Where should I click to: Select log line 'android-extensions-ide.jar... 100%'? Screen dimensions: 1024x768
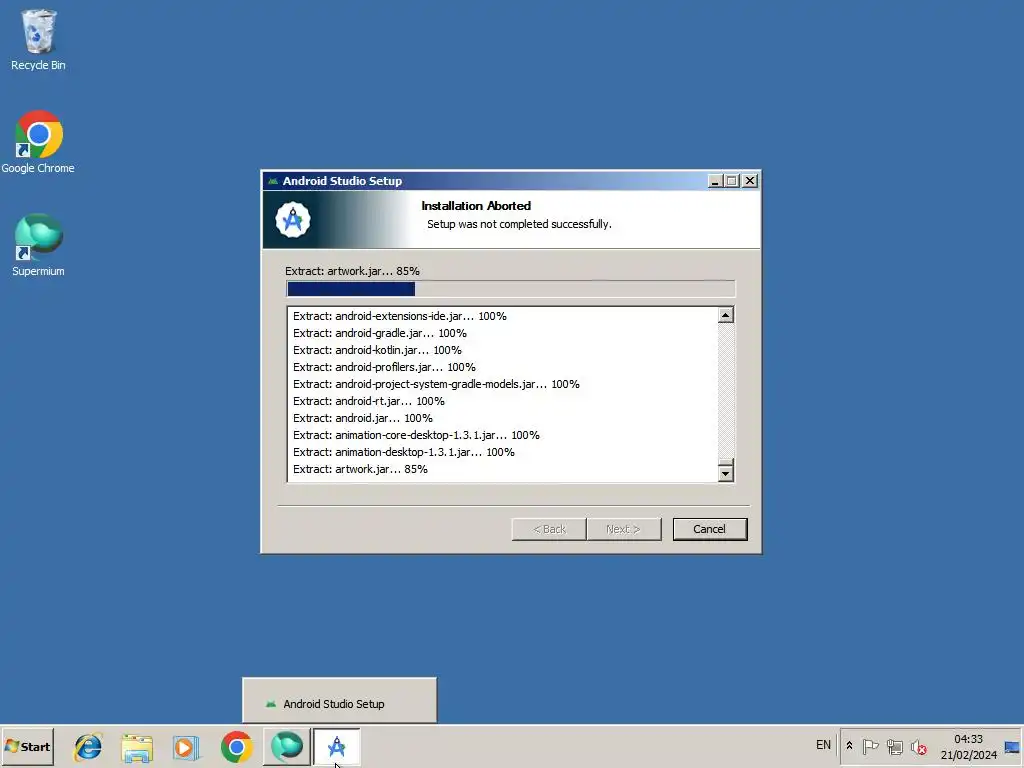pos(400,316)
